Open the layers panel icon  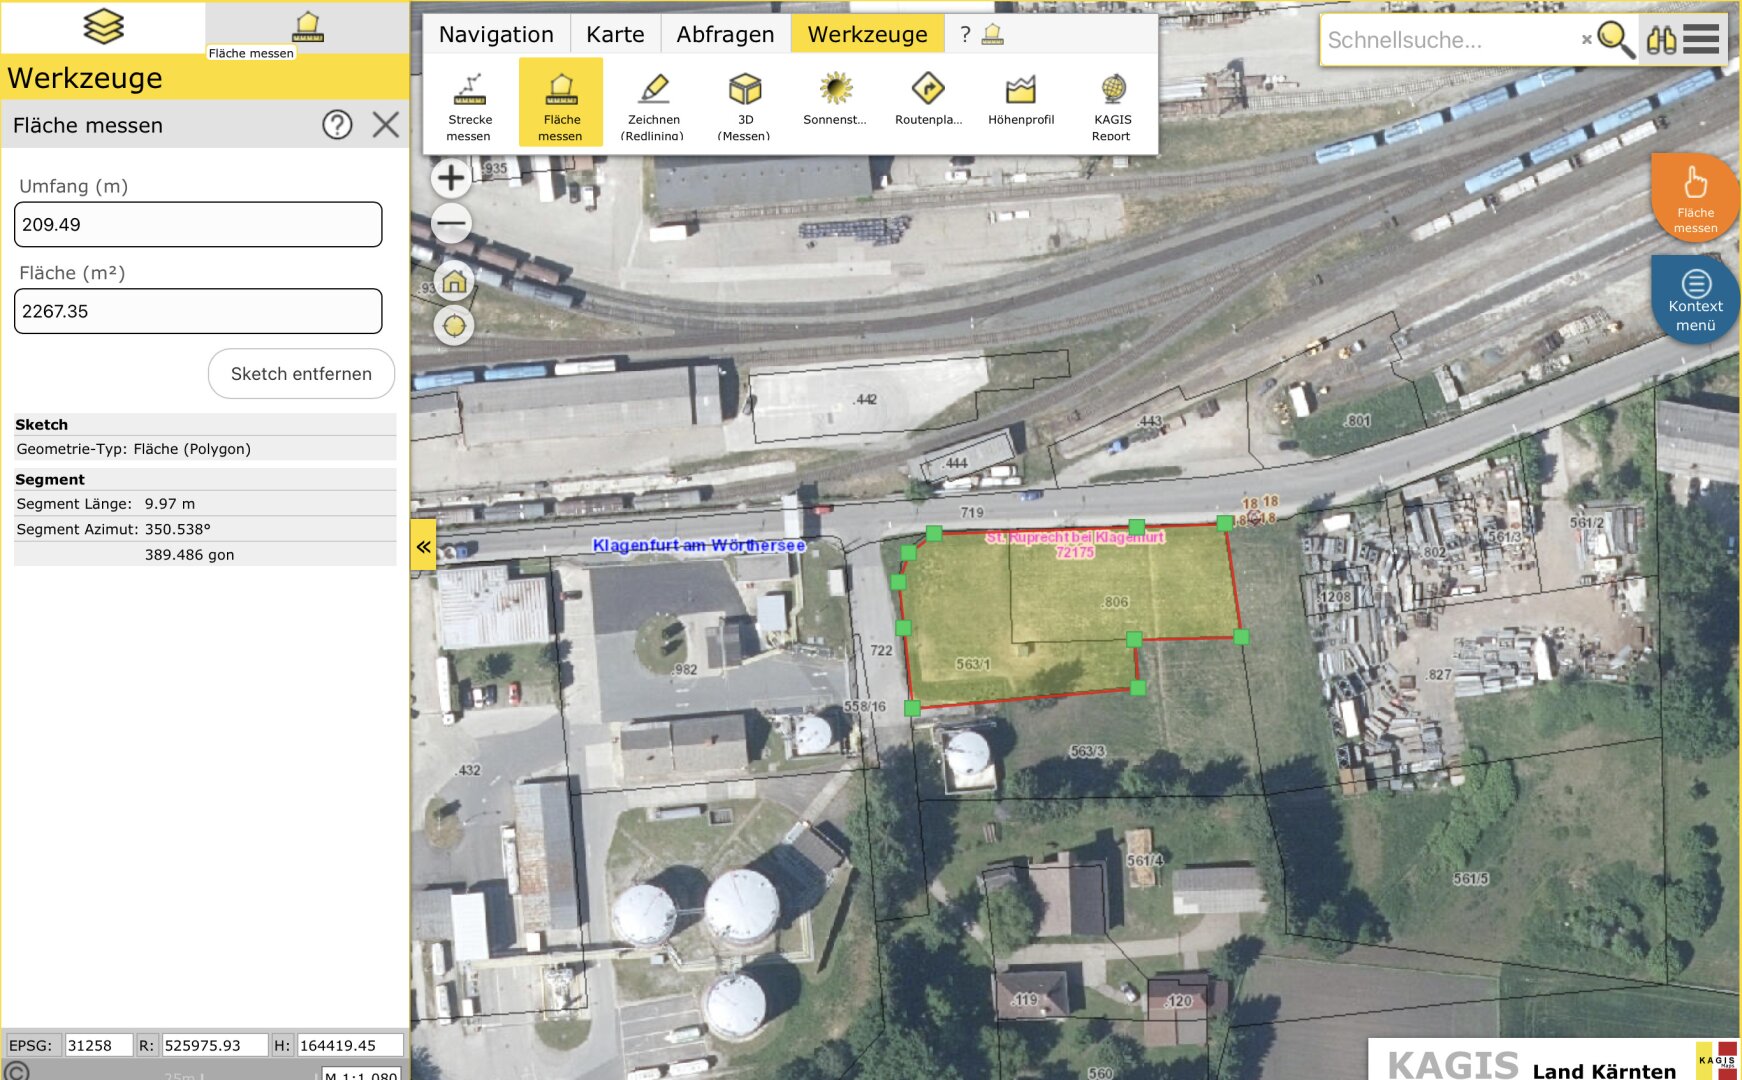click(103, 27)
